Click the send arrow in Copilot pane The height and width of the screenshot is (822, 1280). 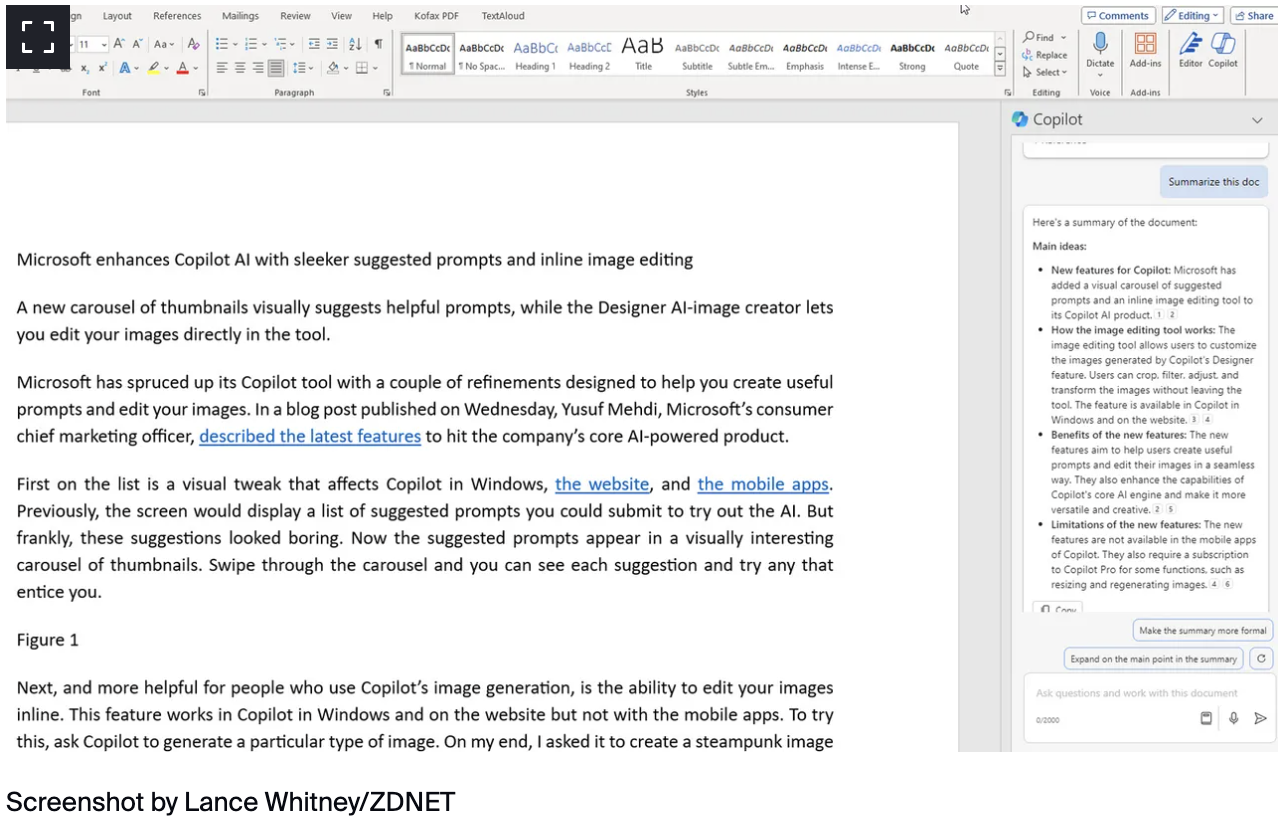pyautogui.click(x=1261, y=718)
